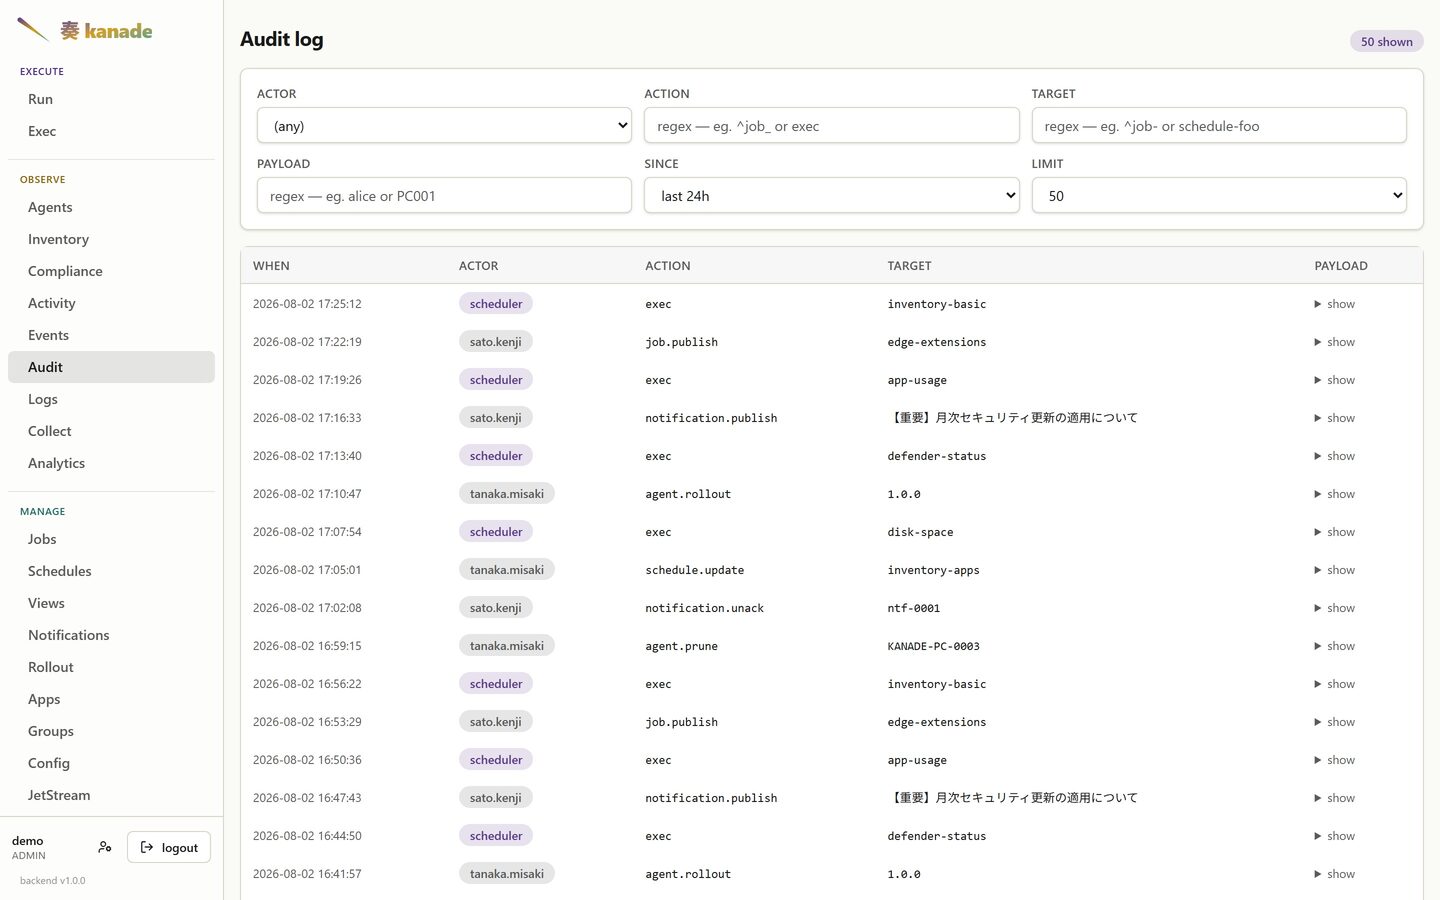Navigate to Agents
The width and height of the screenshot is (1440, 900).
(111, 207)
